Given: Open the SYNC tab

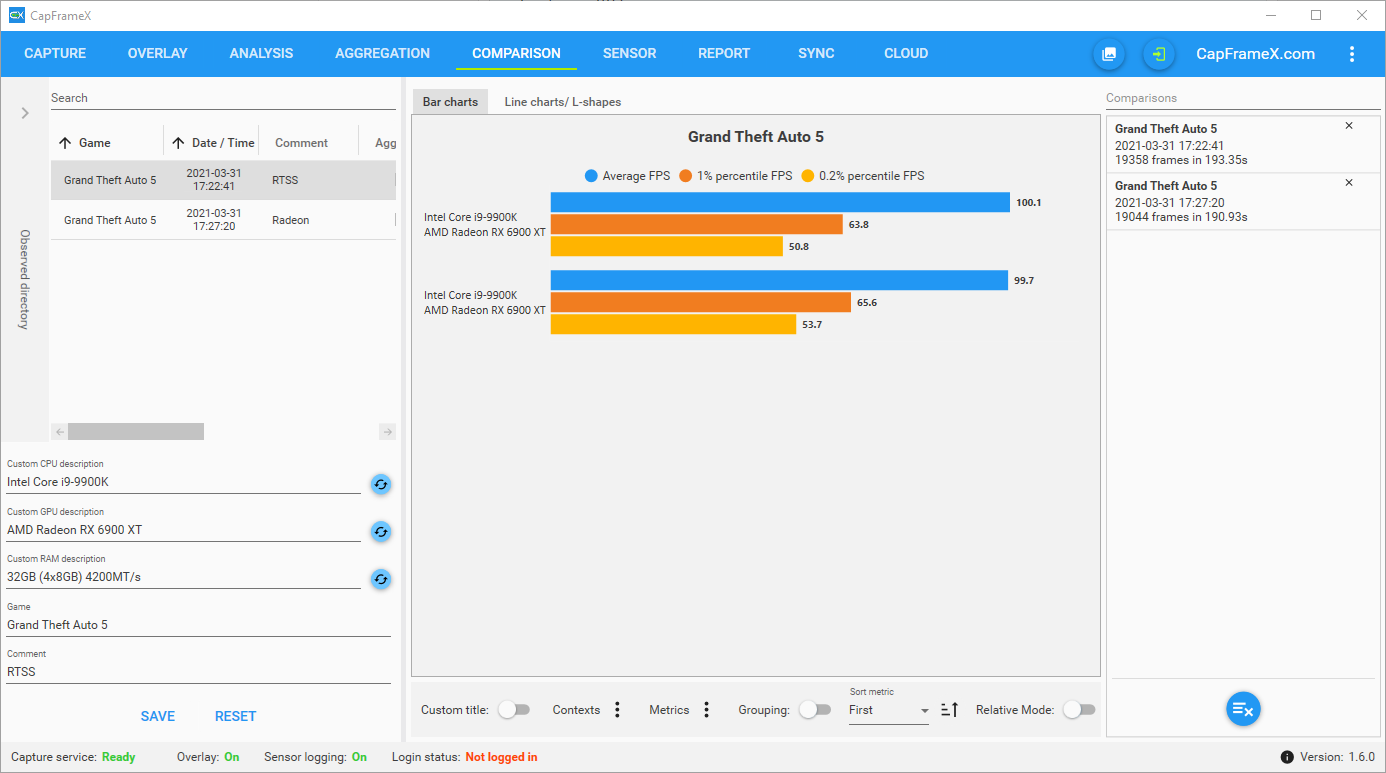Looking at the screenshot, I should [816, 54].
